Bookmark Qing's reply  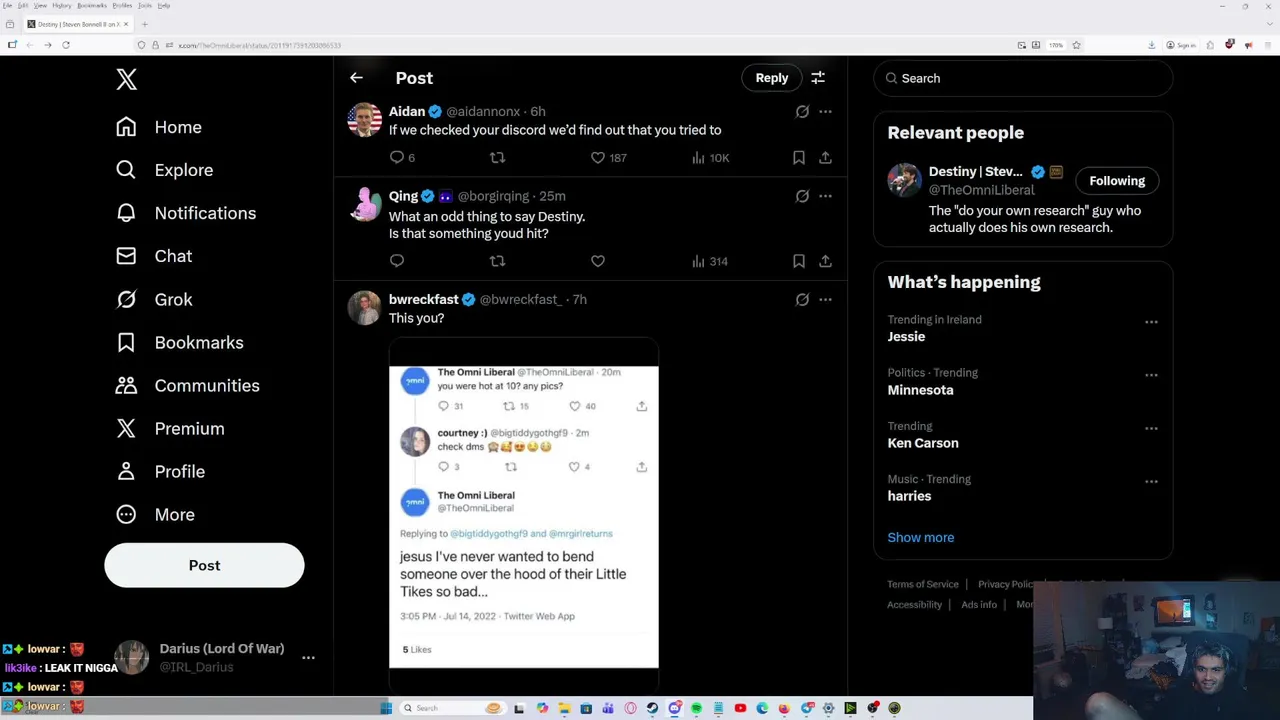pos(798,261)
